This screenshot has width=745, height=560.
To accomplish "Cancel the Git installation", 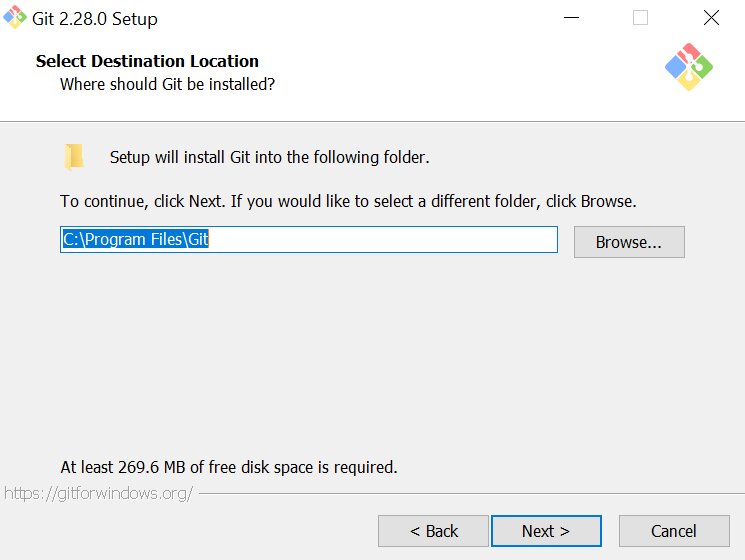I will pos(673,531).
